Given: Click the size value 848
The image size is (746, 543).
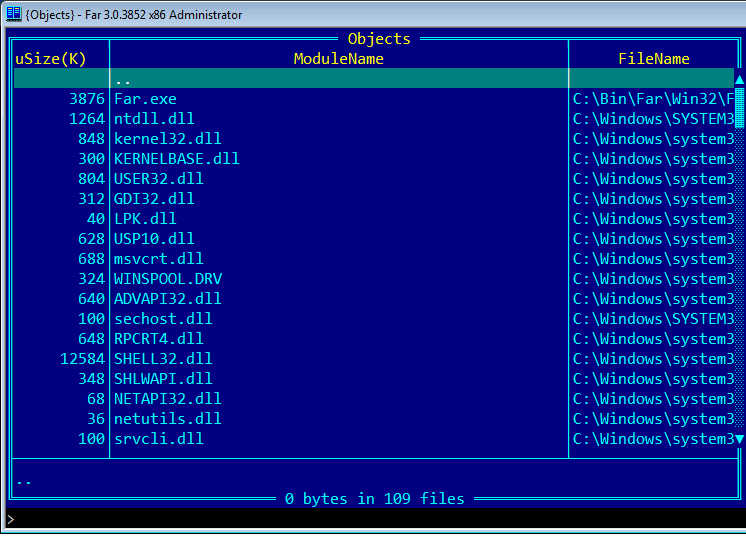Looking at the screenshot, I should 91,139.
